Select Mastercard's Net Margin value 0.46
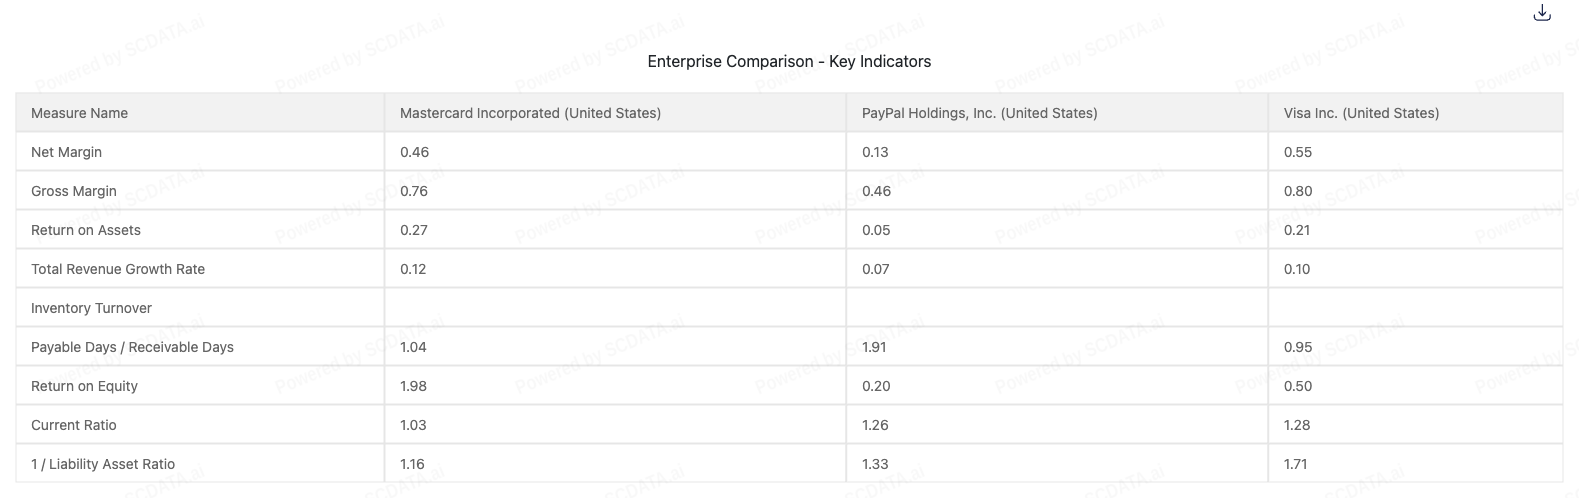 coord(414,152)
